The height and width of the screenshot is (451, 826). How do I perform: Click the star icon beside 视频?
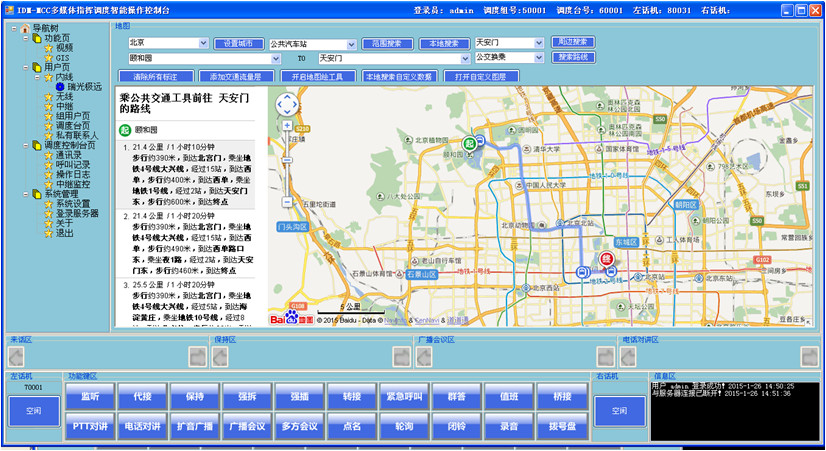(48, 47)
